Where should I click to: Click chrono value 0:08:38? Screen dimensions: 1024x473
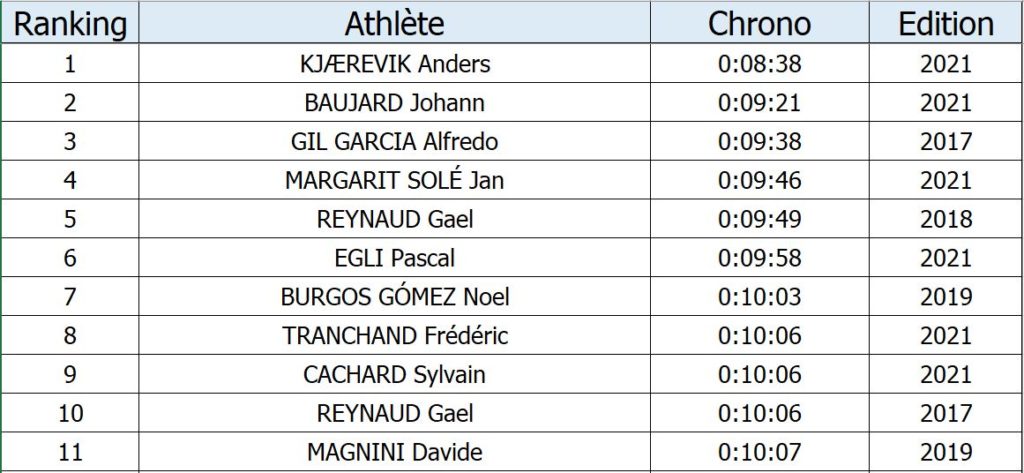coord(760,63)
